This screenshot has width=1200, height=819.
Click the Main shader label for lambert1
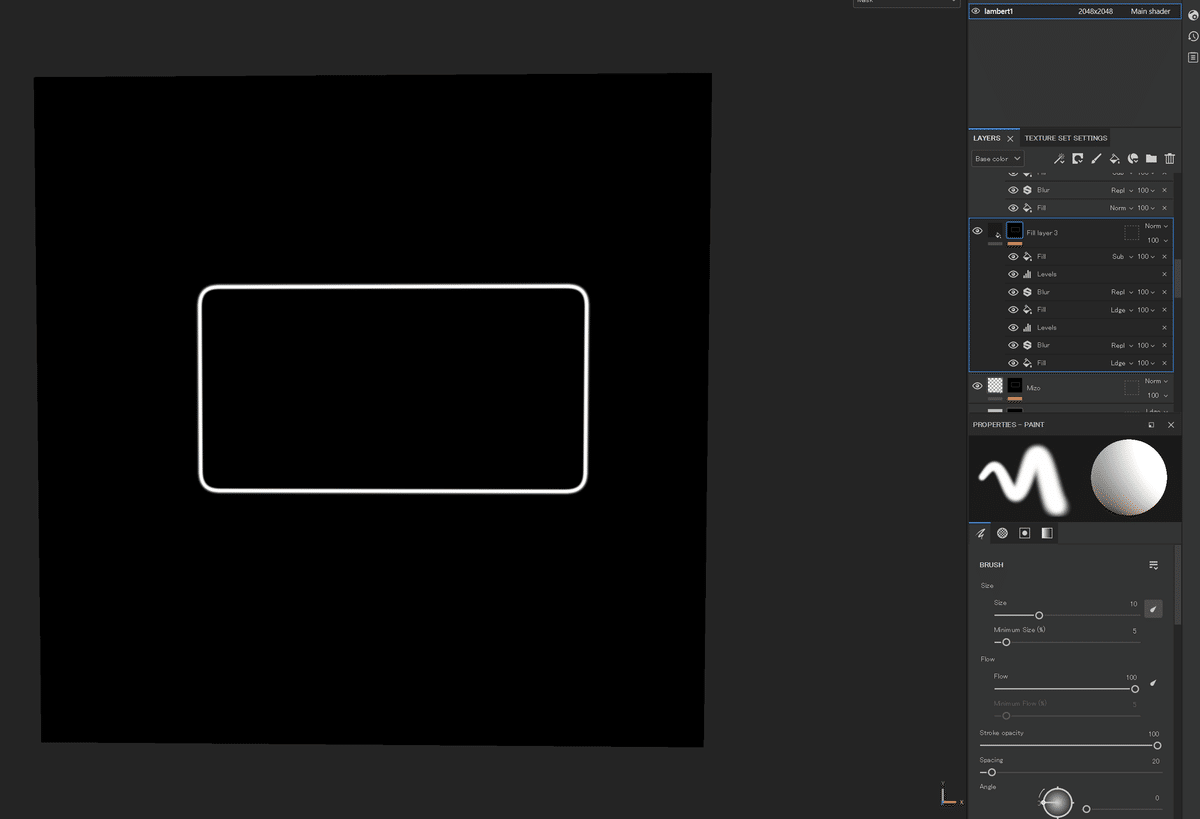tap(1150, 11)
